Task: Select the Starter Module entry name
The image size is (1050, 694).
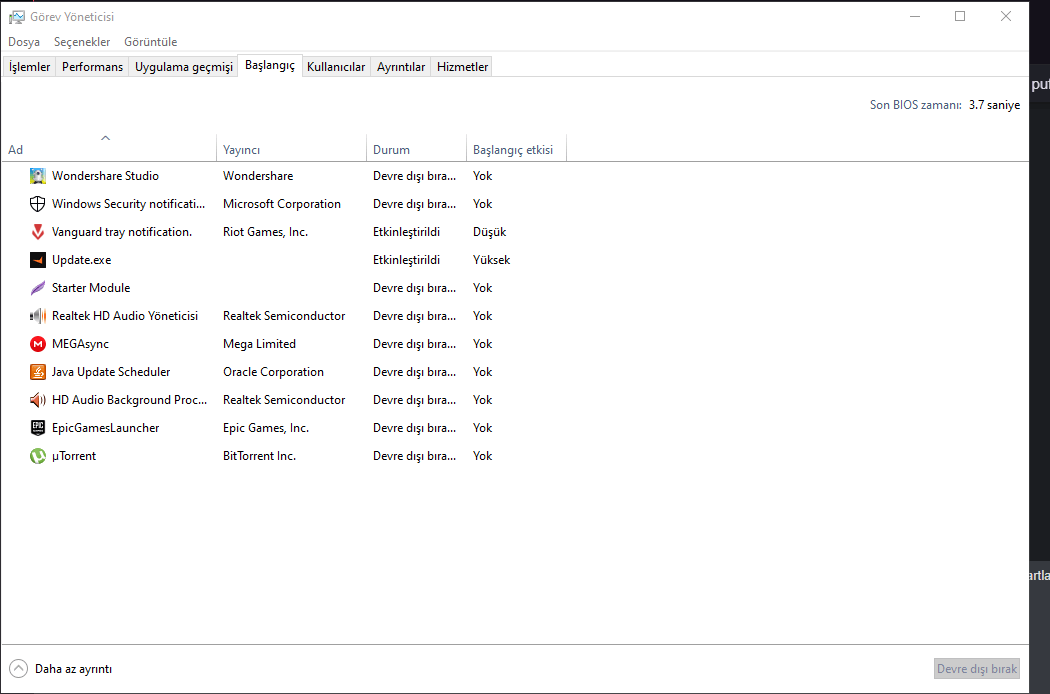Action: [91, 288]
